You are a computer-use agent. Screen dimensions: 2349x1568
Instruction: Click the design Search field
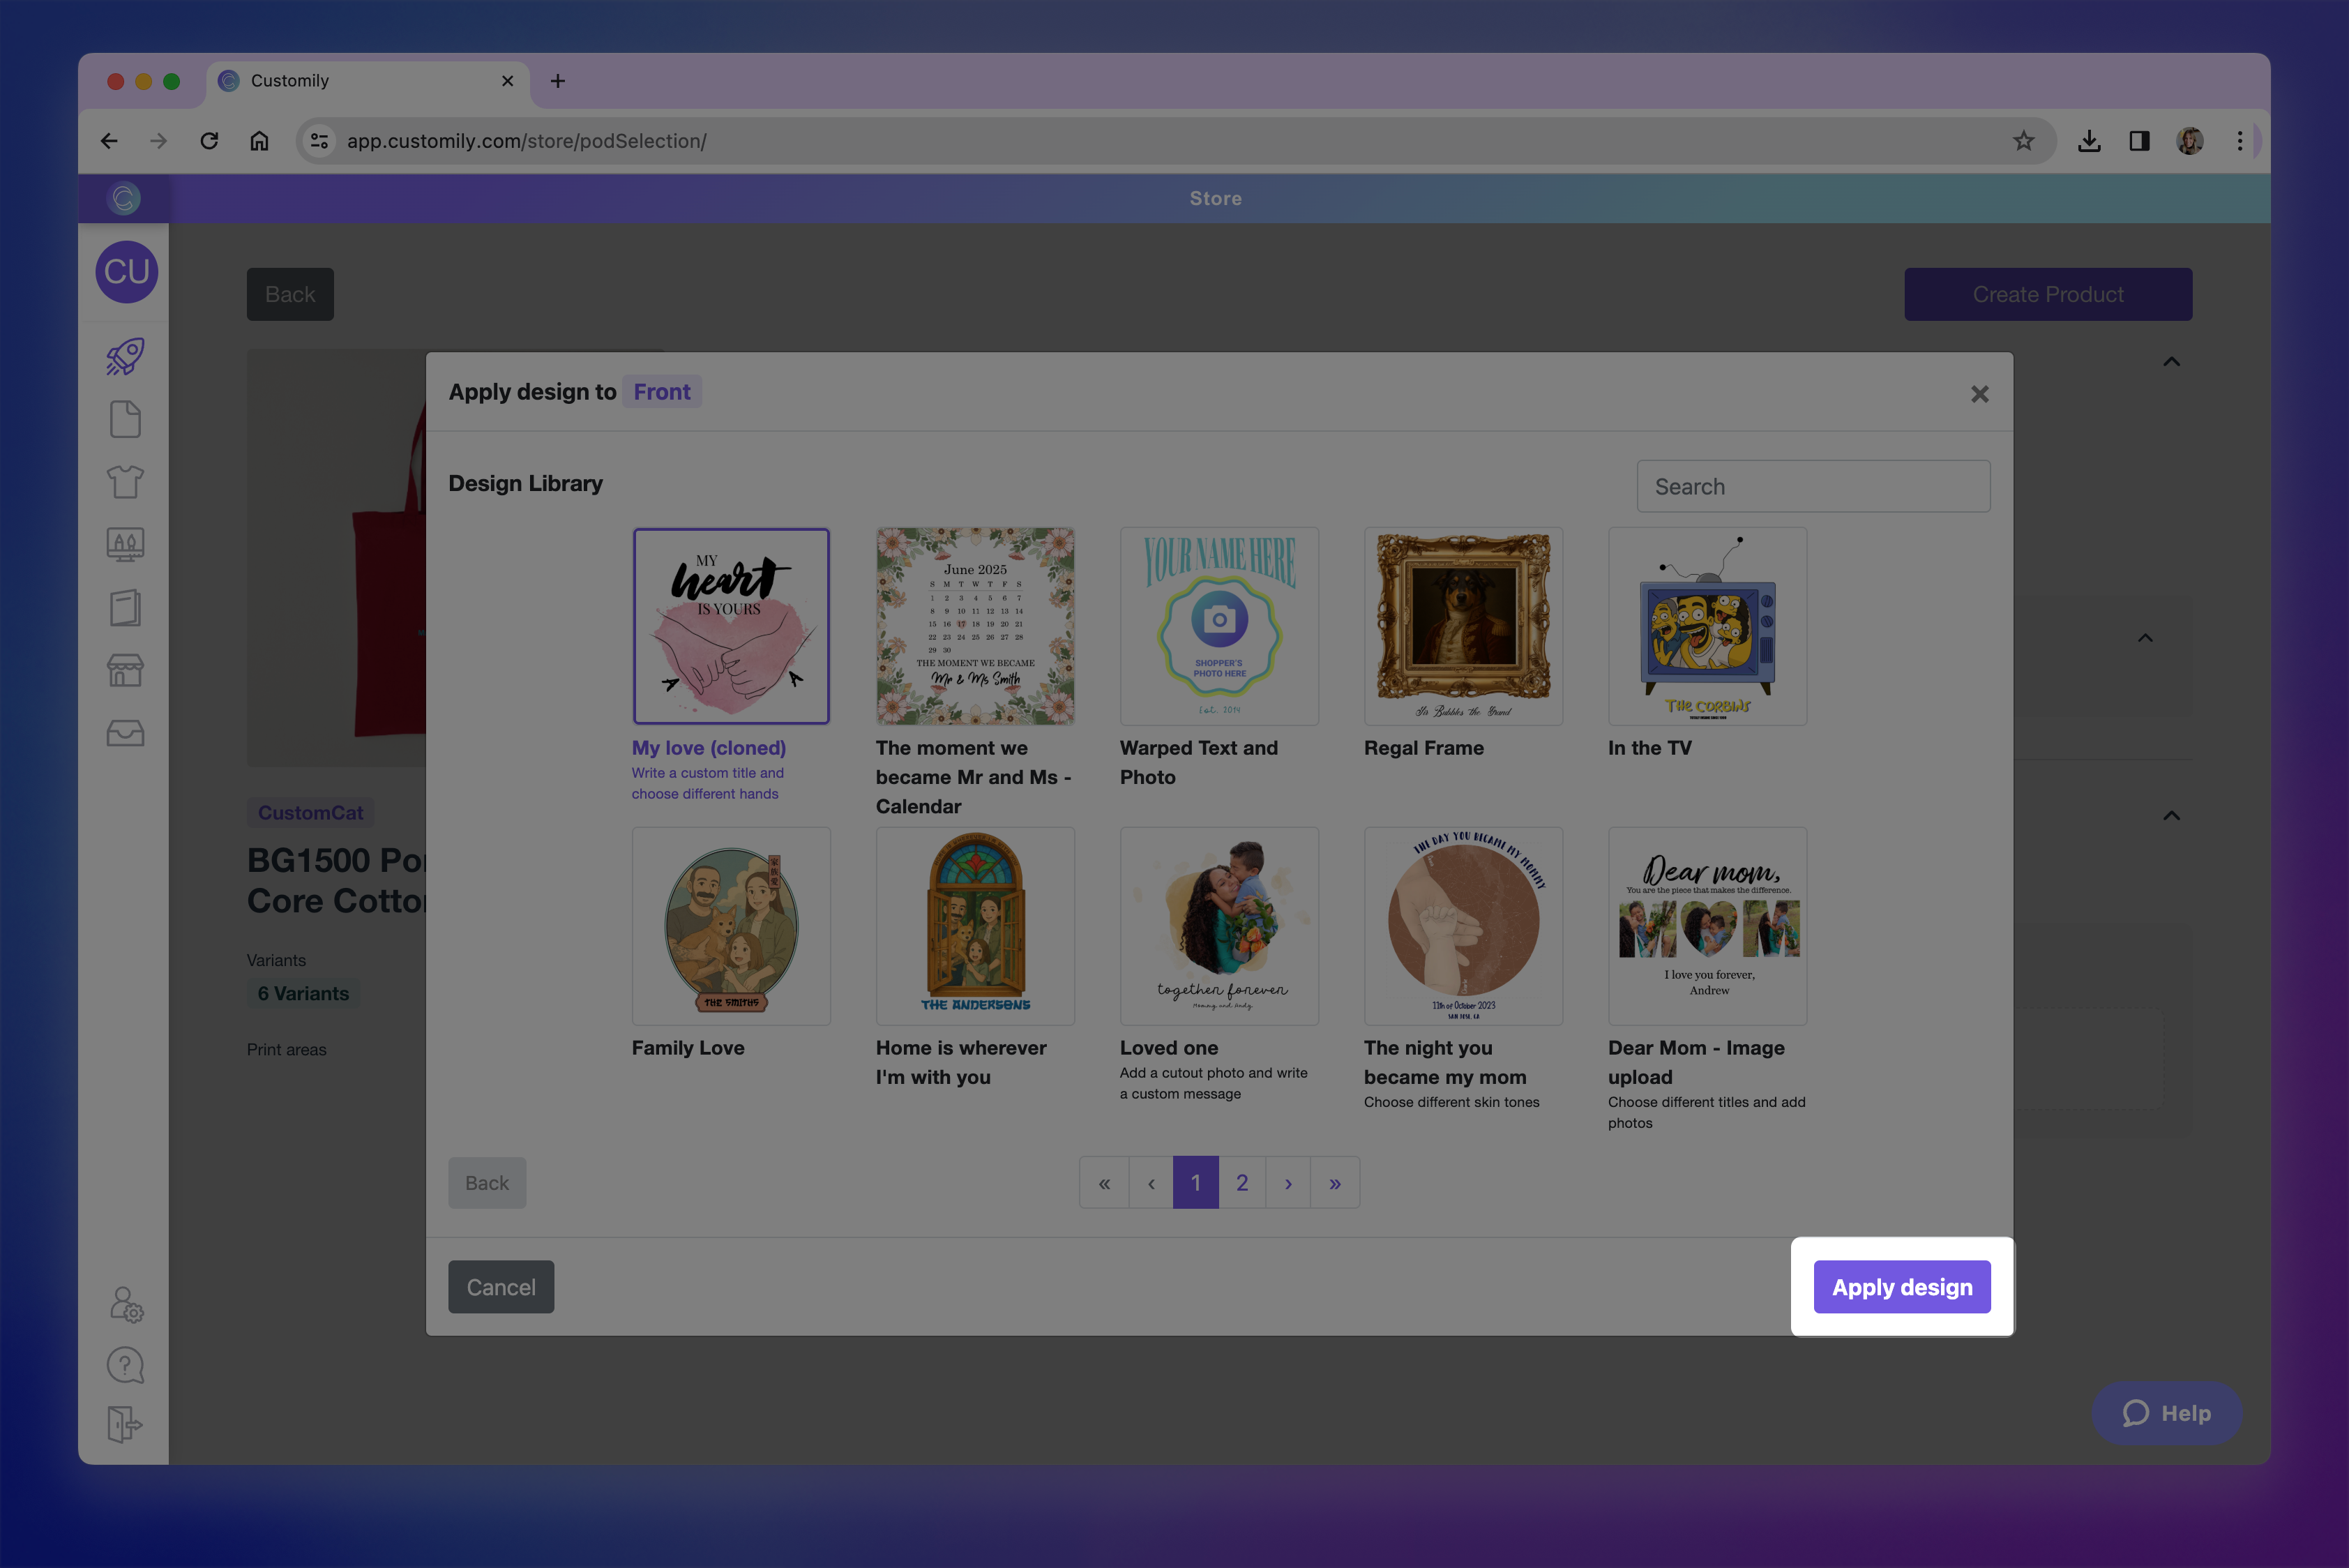point(1812,487)
